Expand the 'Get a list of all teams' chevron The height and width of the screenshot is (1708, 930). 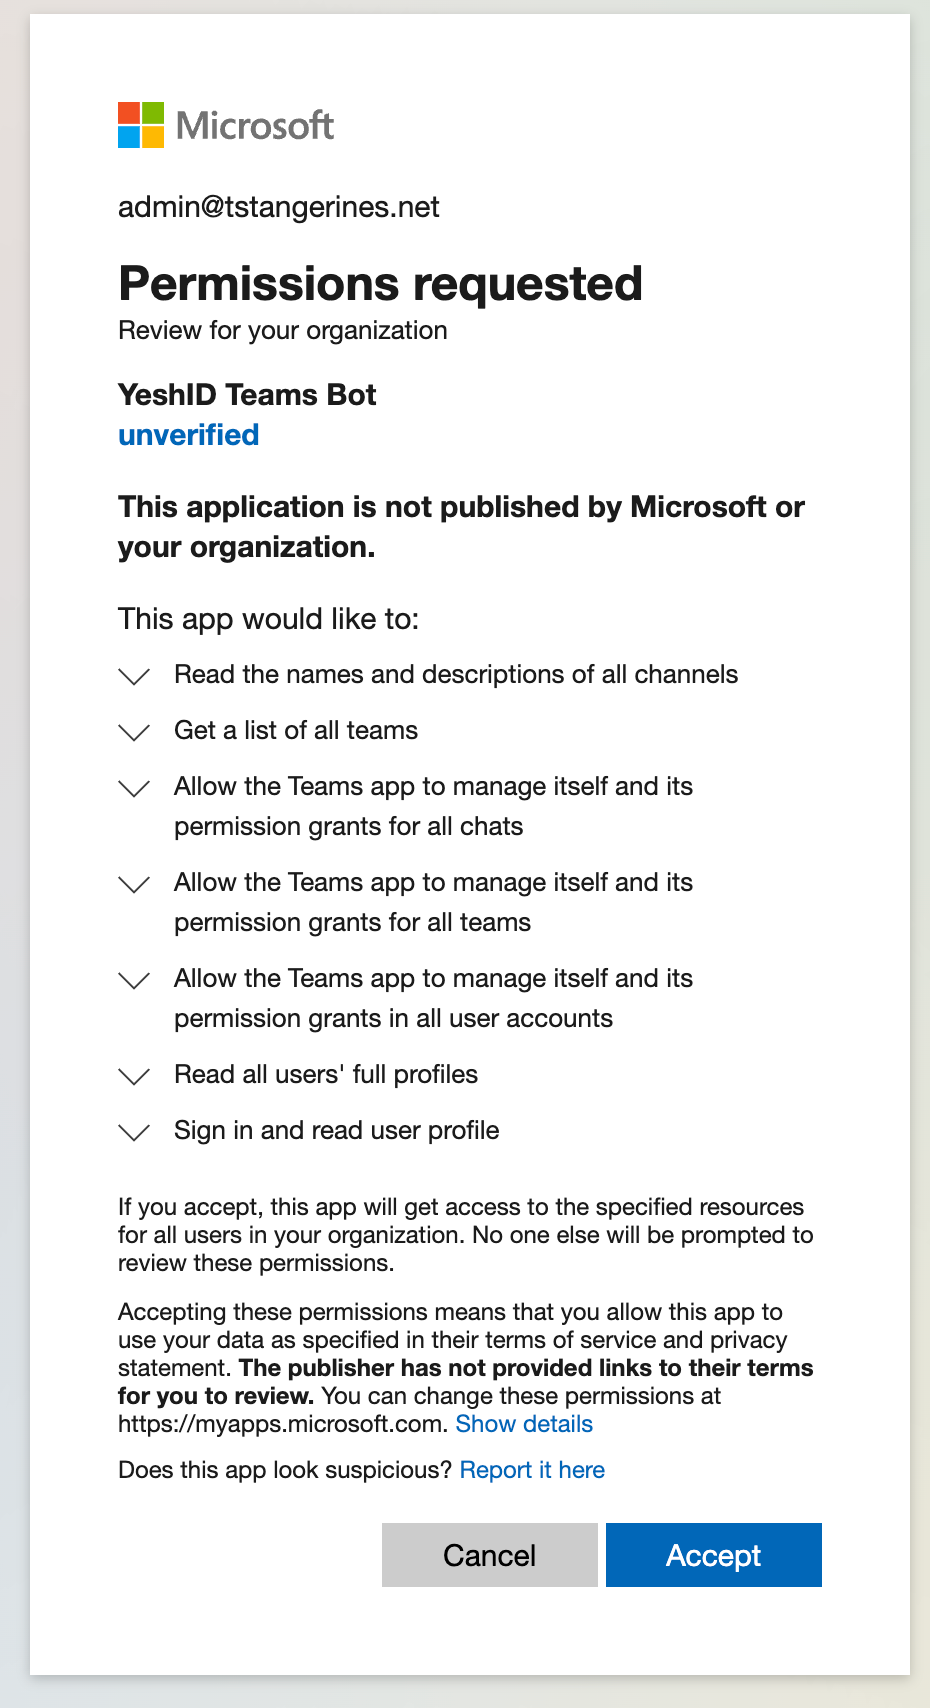tap(134, 733)
